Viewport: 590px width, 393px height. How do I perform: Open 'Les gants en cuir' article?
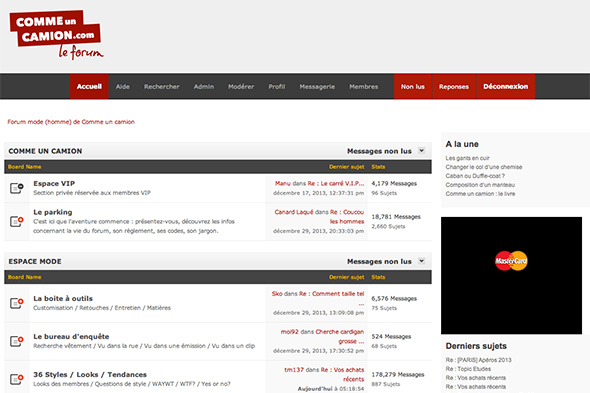[467, 158]
